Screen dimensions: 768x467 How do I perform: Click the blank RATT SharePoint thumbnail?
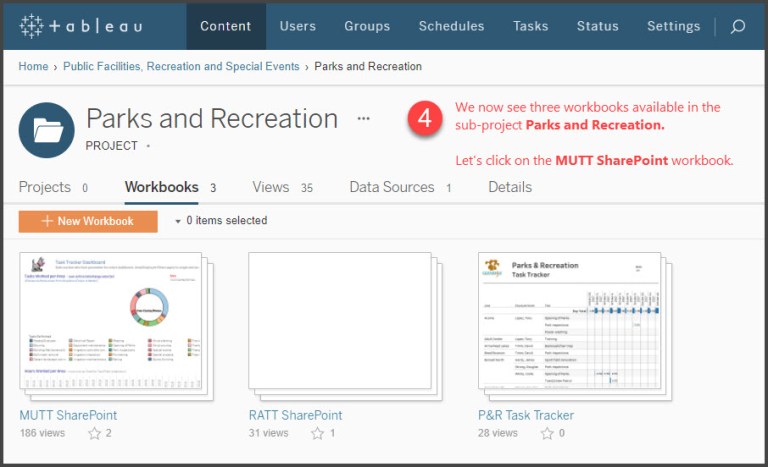(340, 322)
